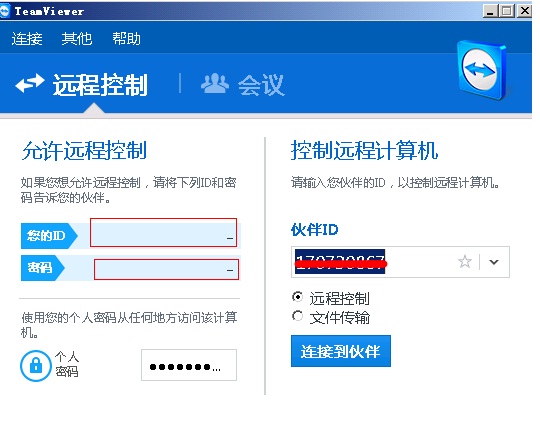
Task: Select the 远程控制 radio option
Action: (298, 297)
